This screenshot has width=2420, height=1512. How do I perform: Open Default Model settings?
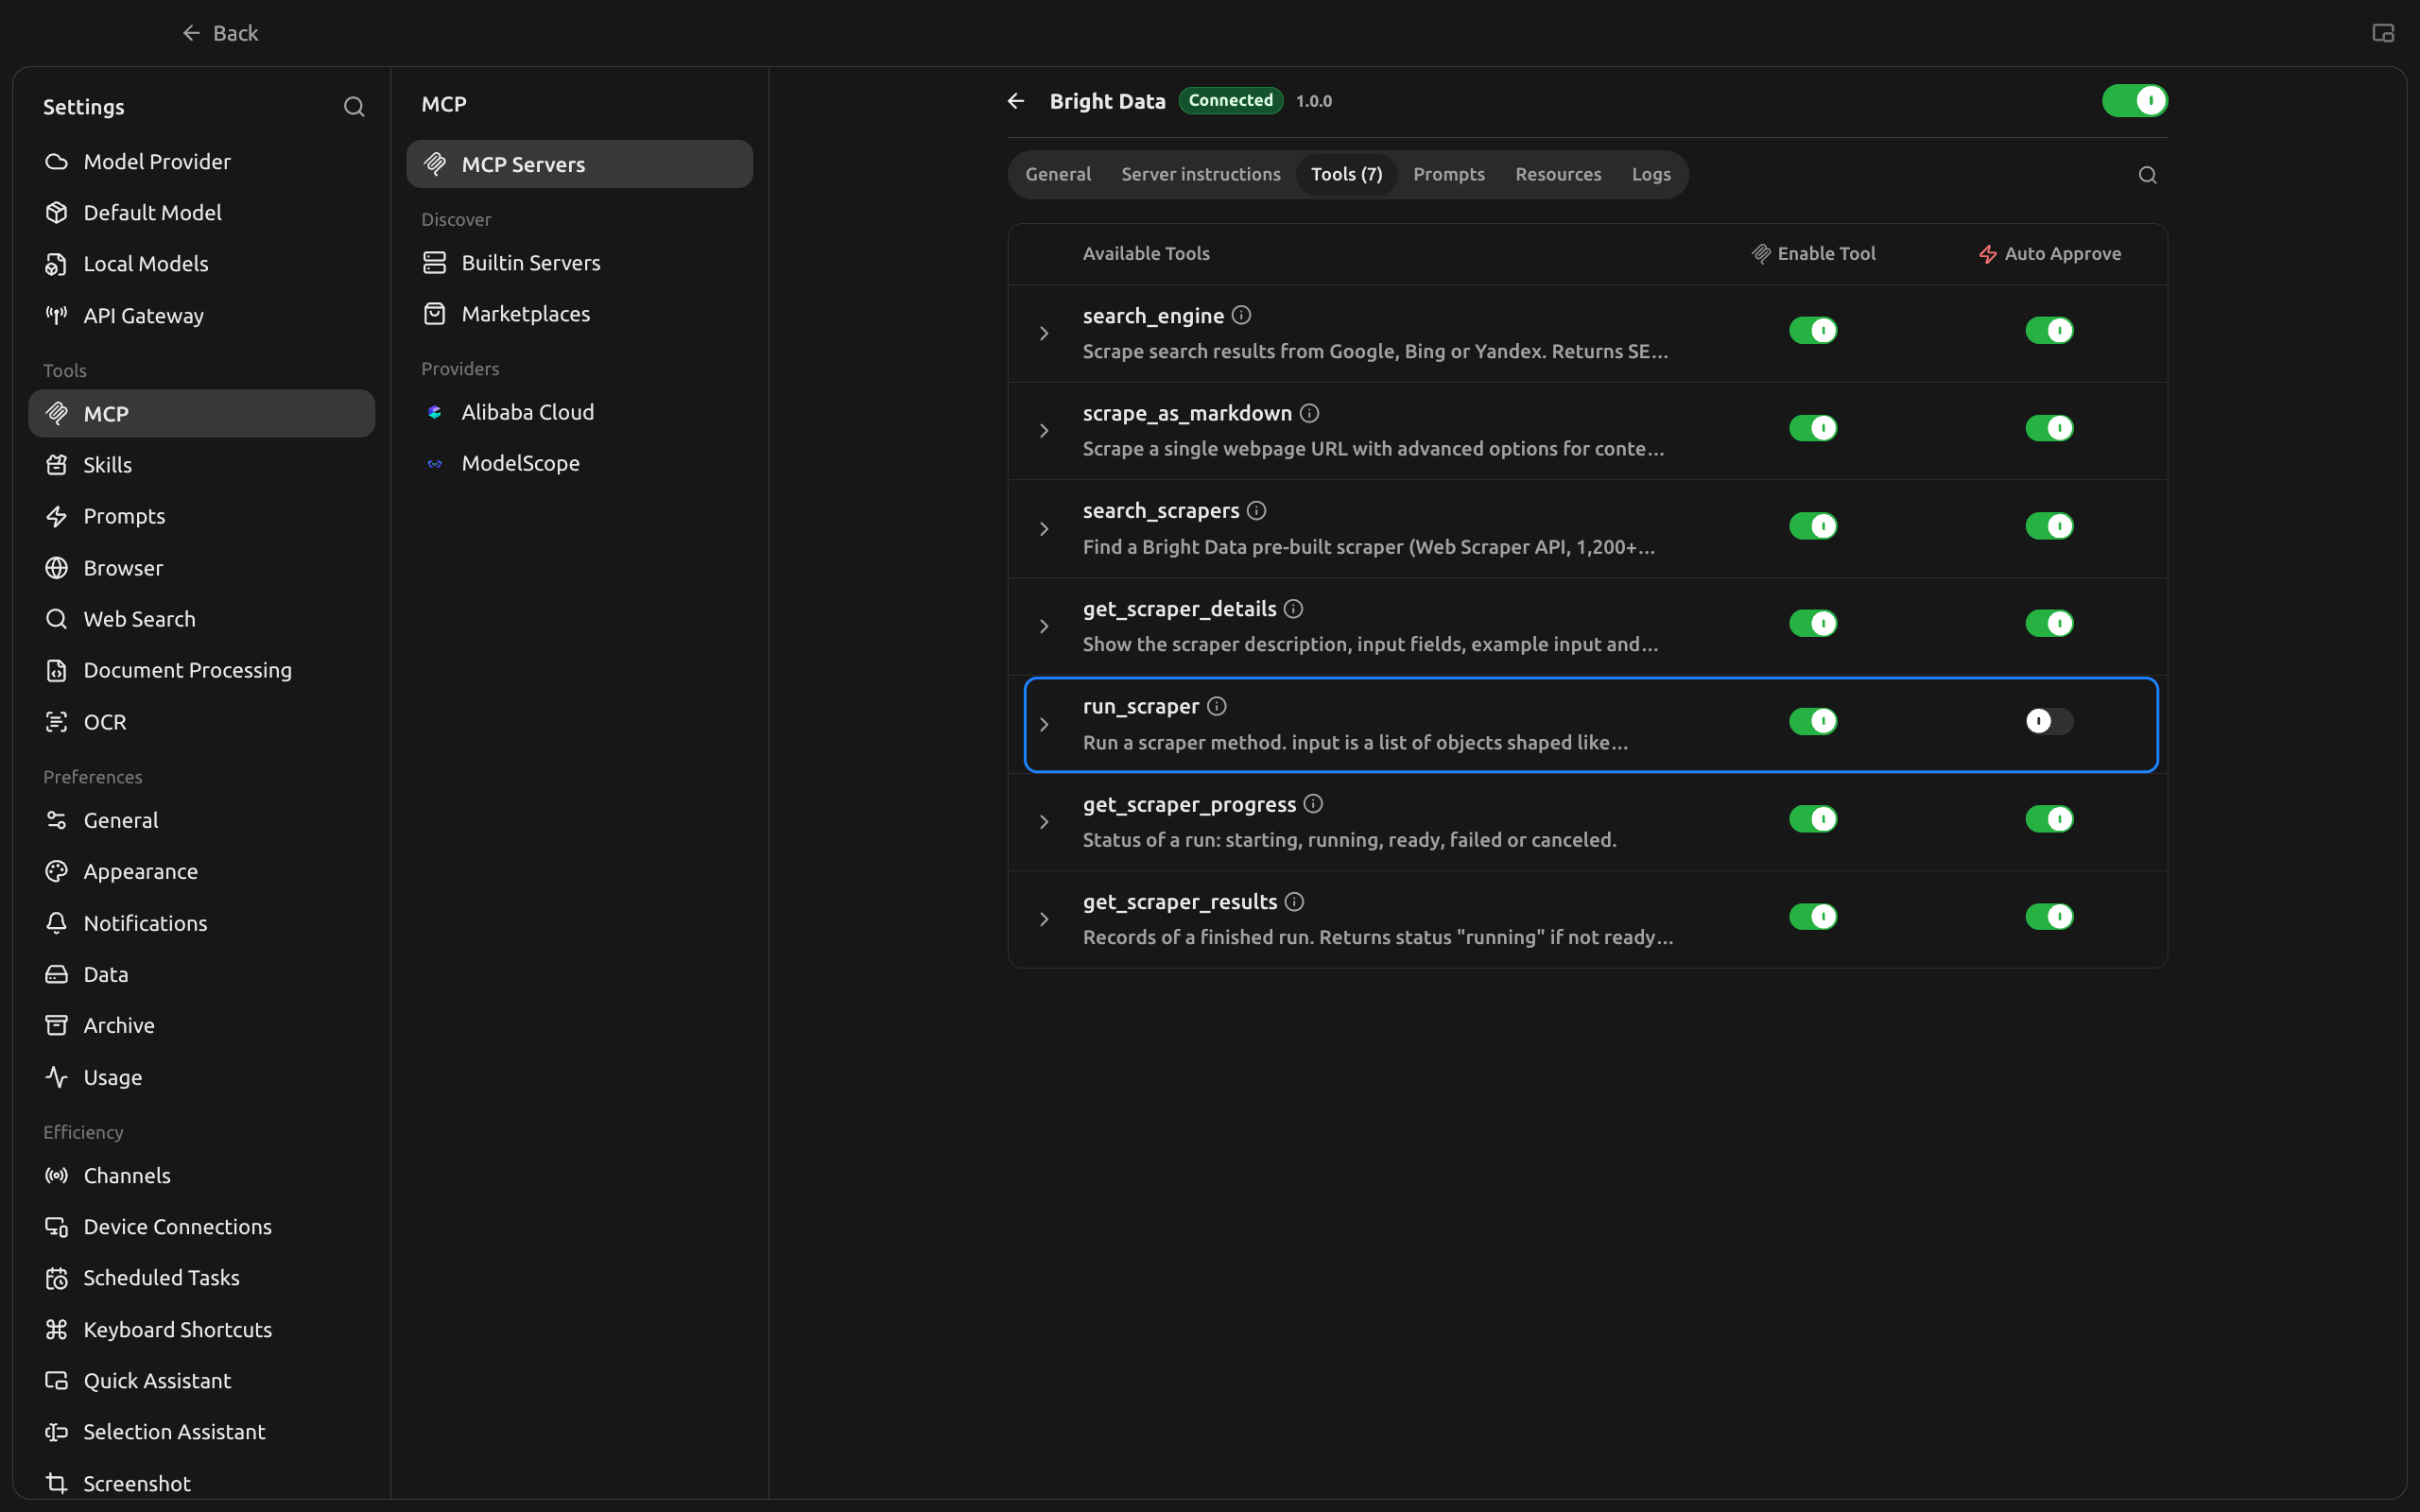pos(201,212)
